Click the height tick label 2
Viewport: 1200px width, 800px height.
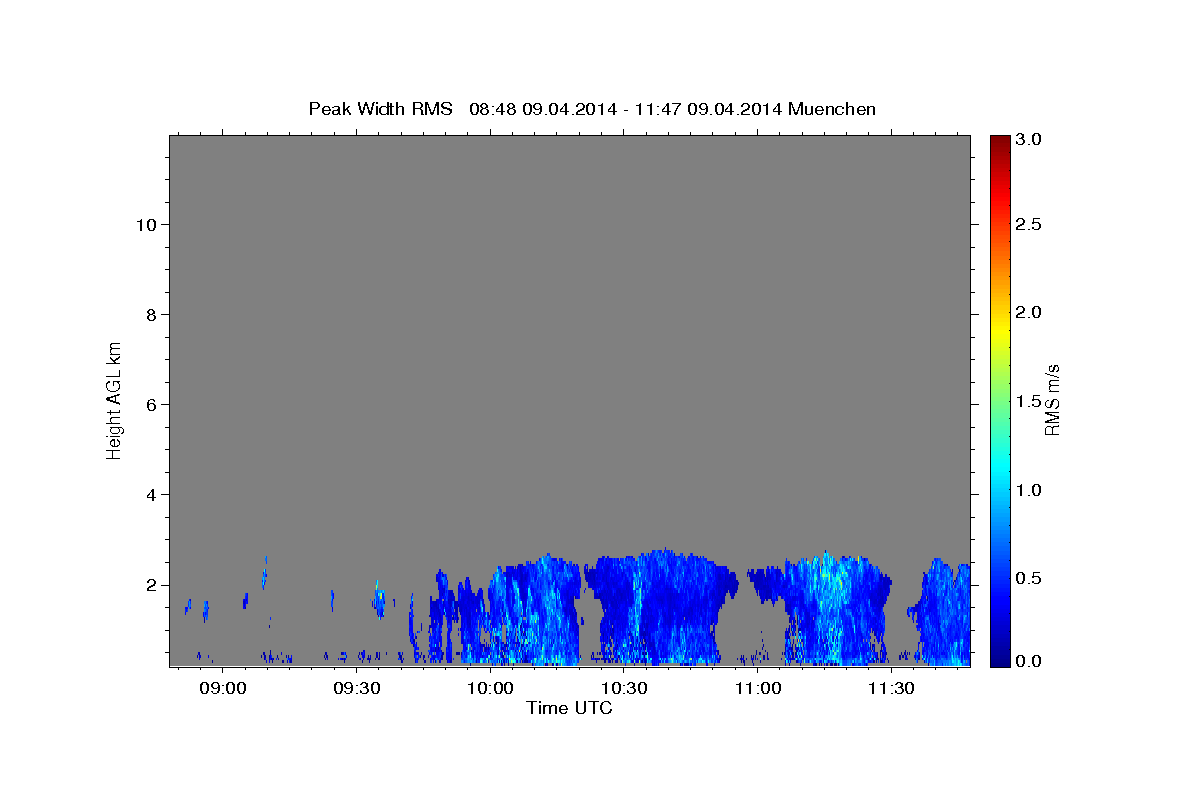coord(150,585)
